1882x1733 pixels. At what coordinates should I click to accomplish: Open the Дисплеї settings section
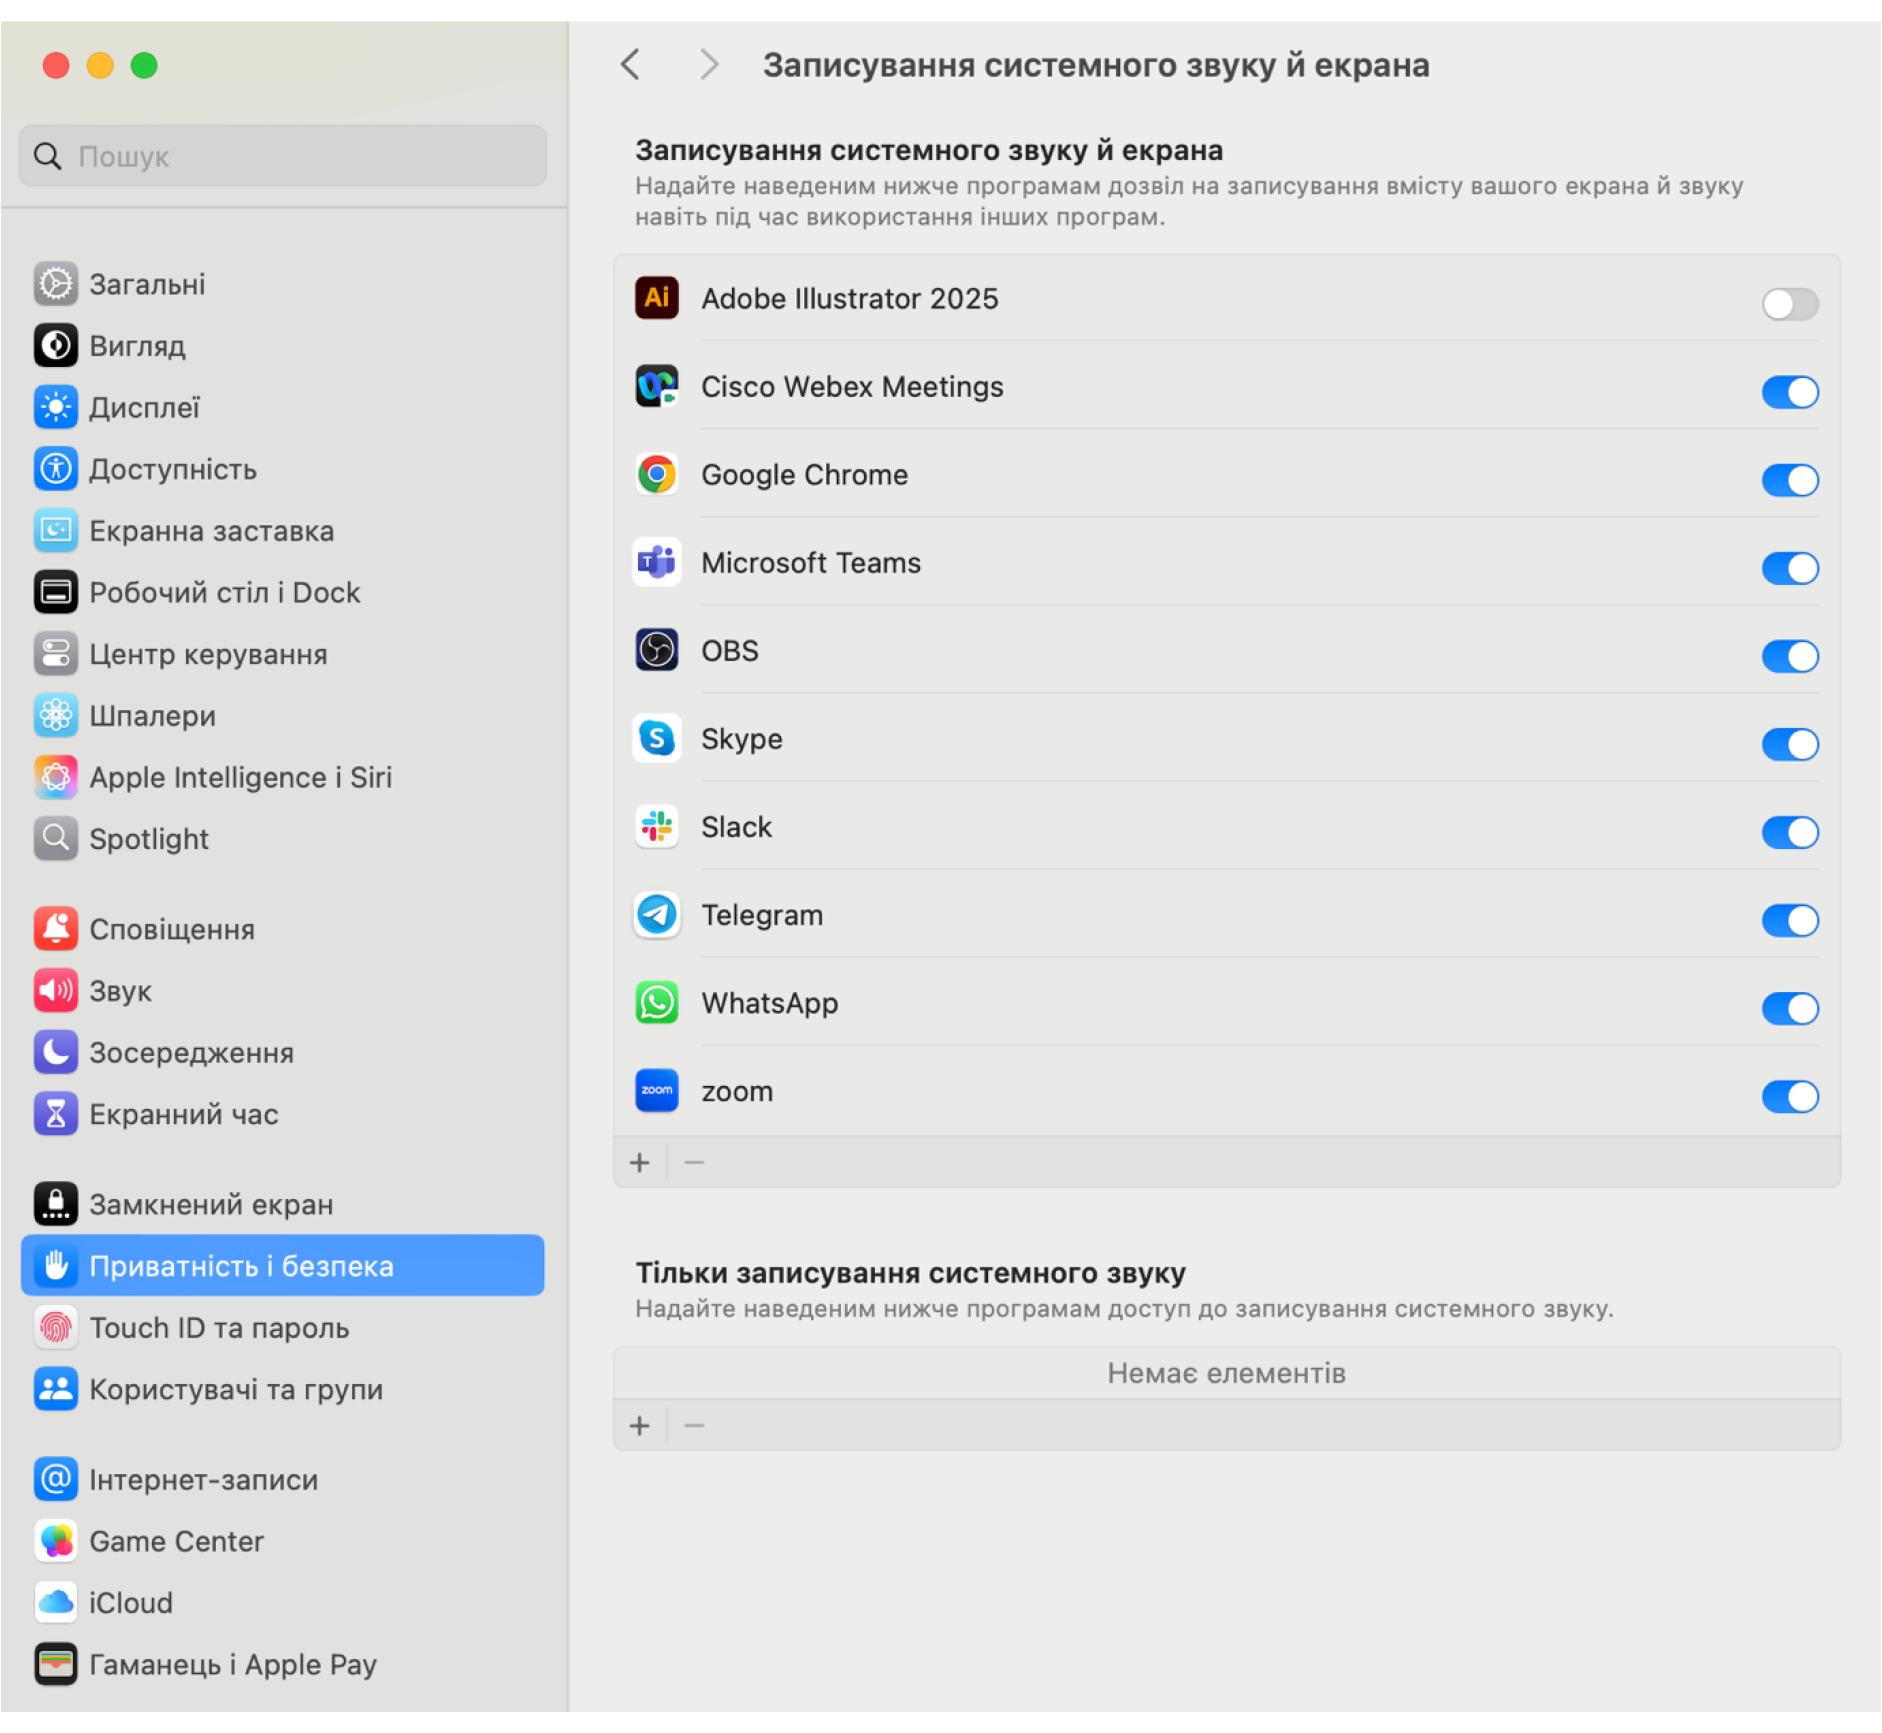coord(145,407)
